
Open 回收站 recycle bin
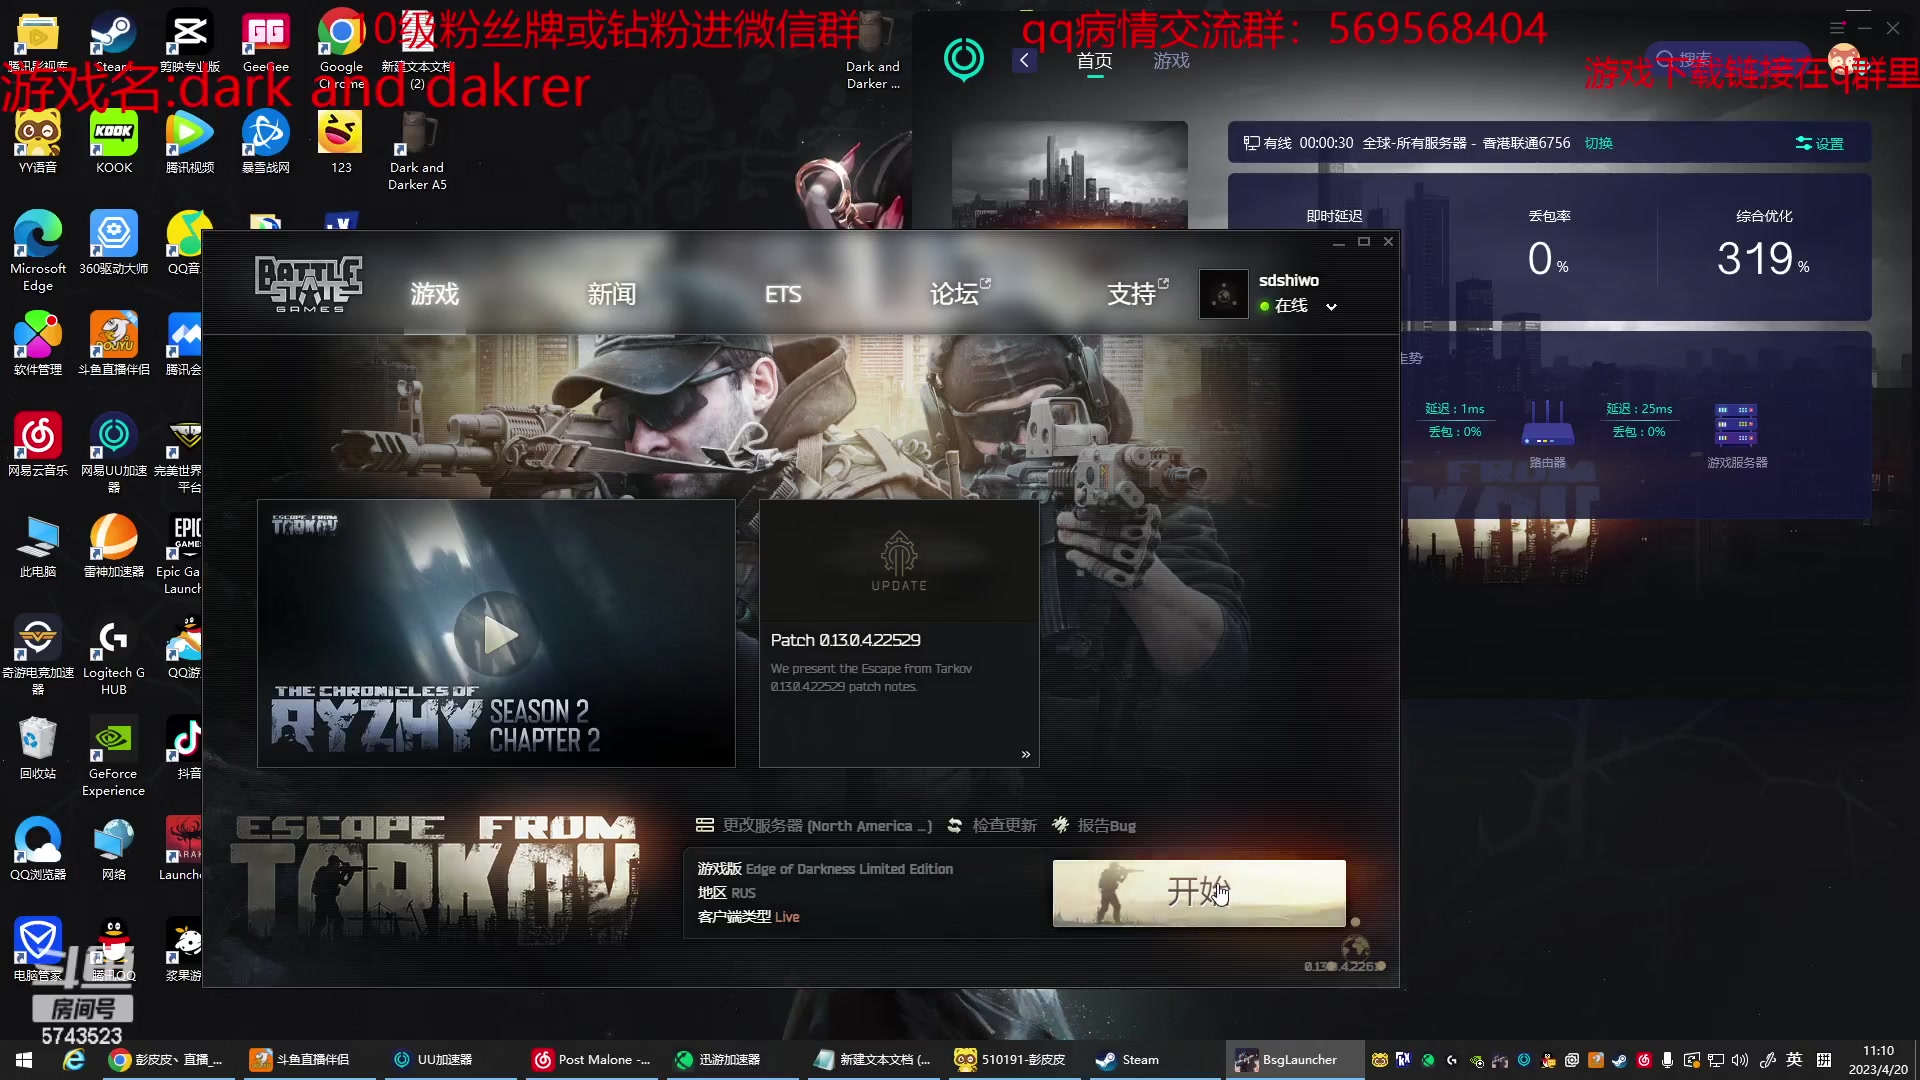coord(38,749)
